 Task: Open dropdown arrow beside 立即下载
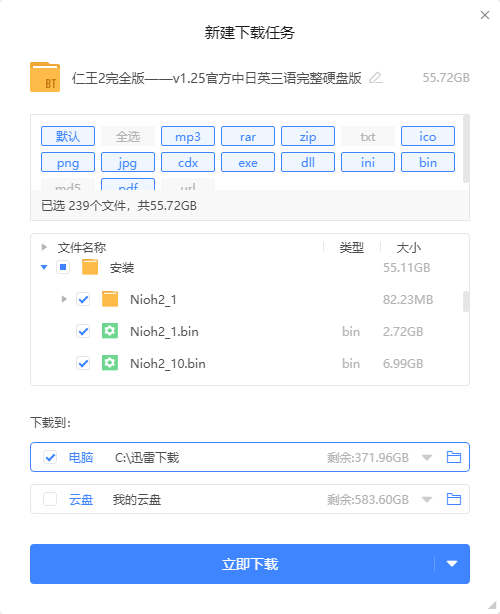click(452, 563)
